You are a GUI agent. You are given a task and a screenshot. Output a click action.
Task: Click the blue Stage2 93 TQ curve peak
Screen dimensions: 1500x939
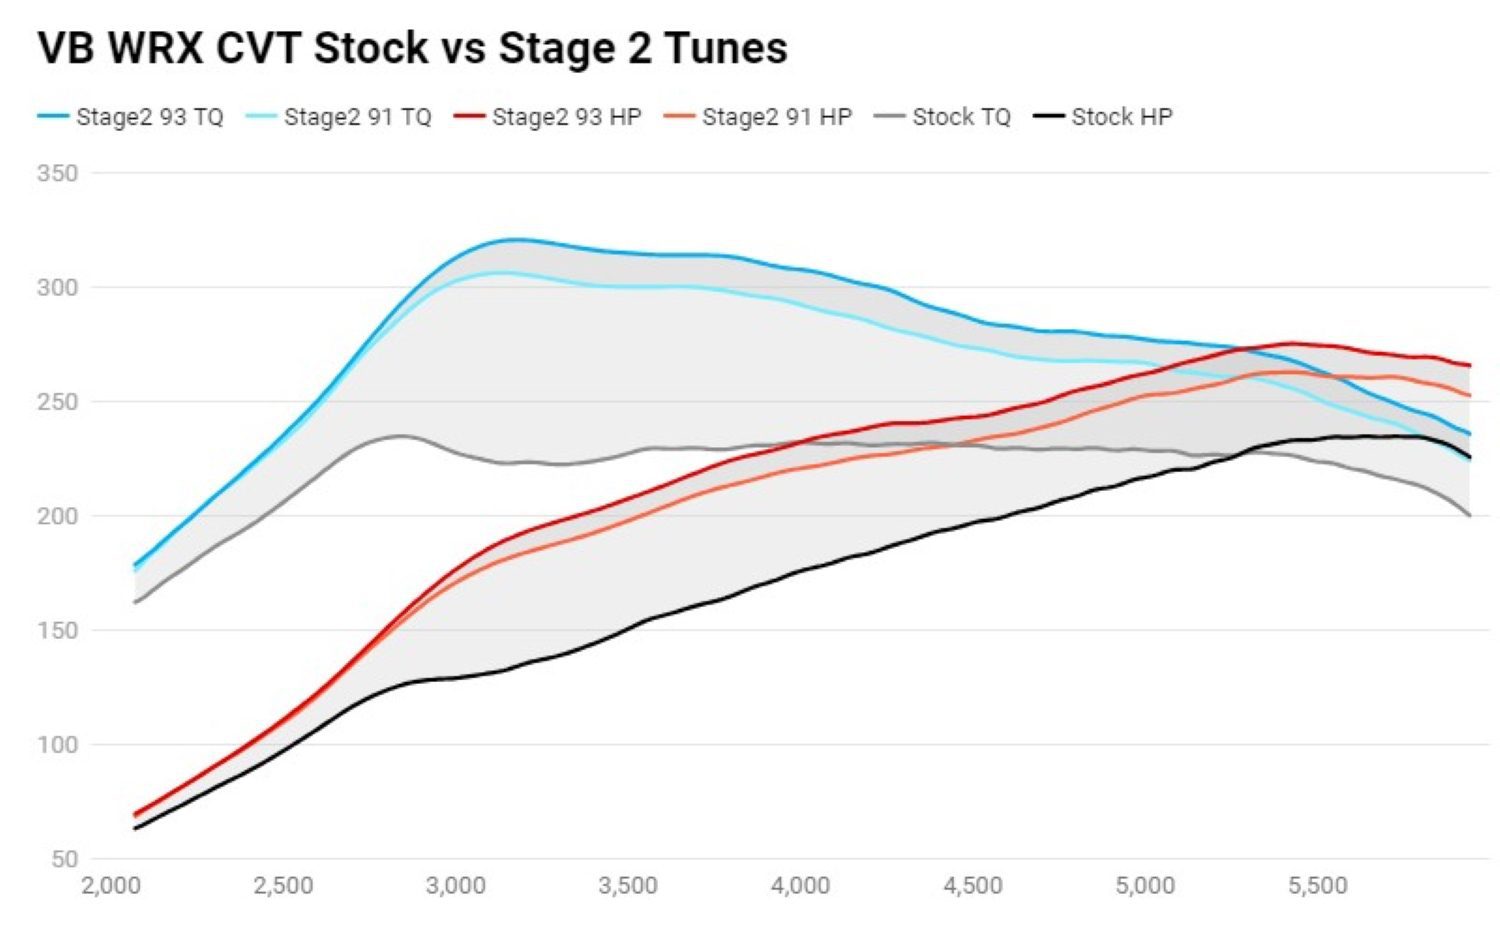[512, 240]
